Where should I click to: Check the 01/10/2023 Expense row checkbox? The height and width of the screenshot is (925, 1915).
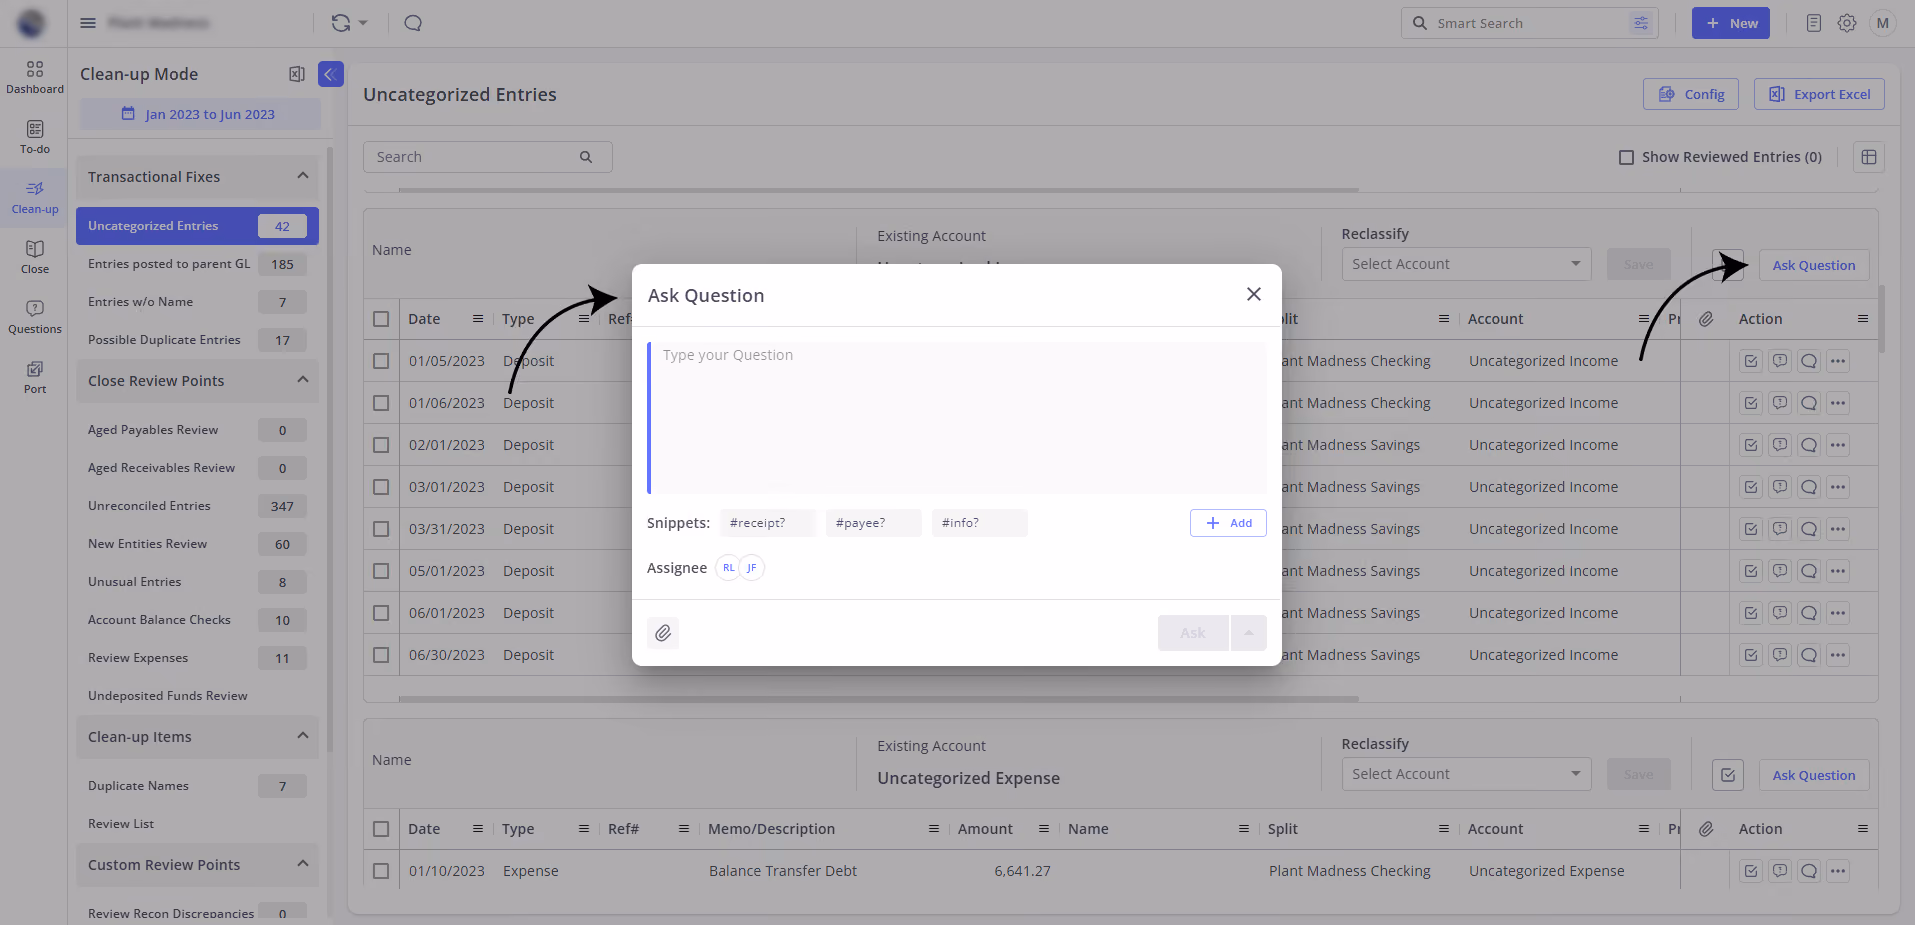[381, 871]
